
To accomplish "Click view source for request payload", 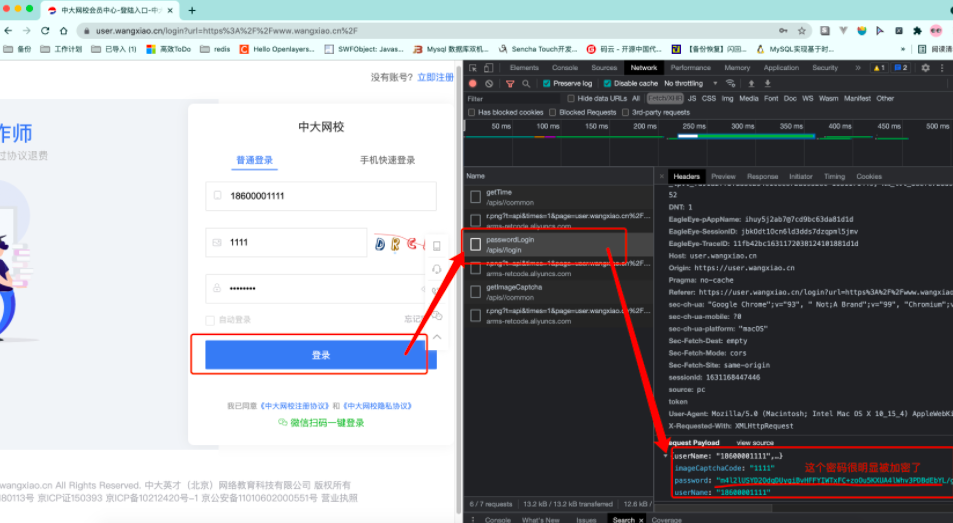I will pos(755,443).
